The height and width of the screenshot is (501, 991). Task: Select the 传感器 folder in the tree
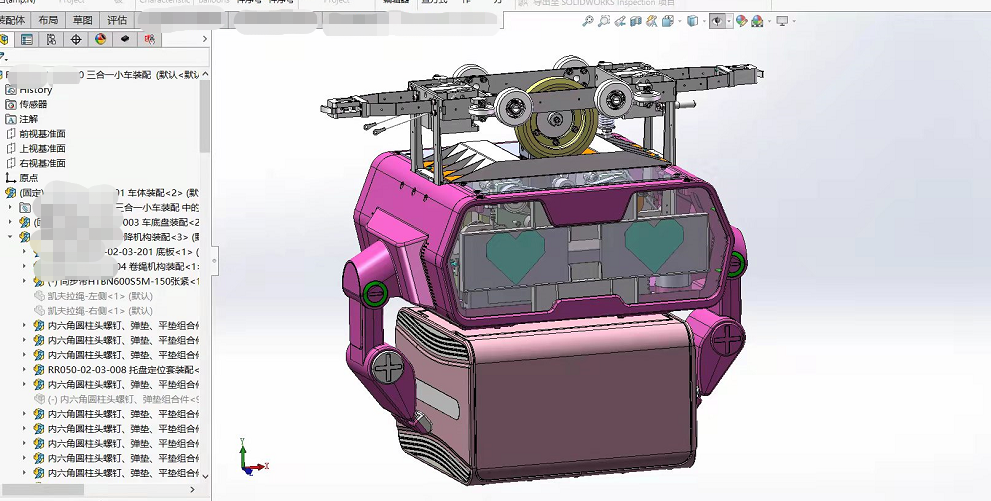(33, 104)
